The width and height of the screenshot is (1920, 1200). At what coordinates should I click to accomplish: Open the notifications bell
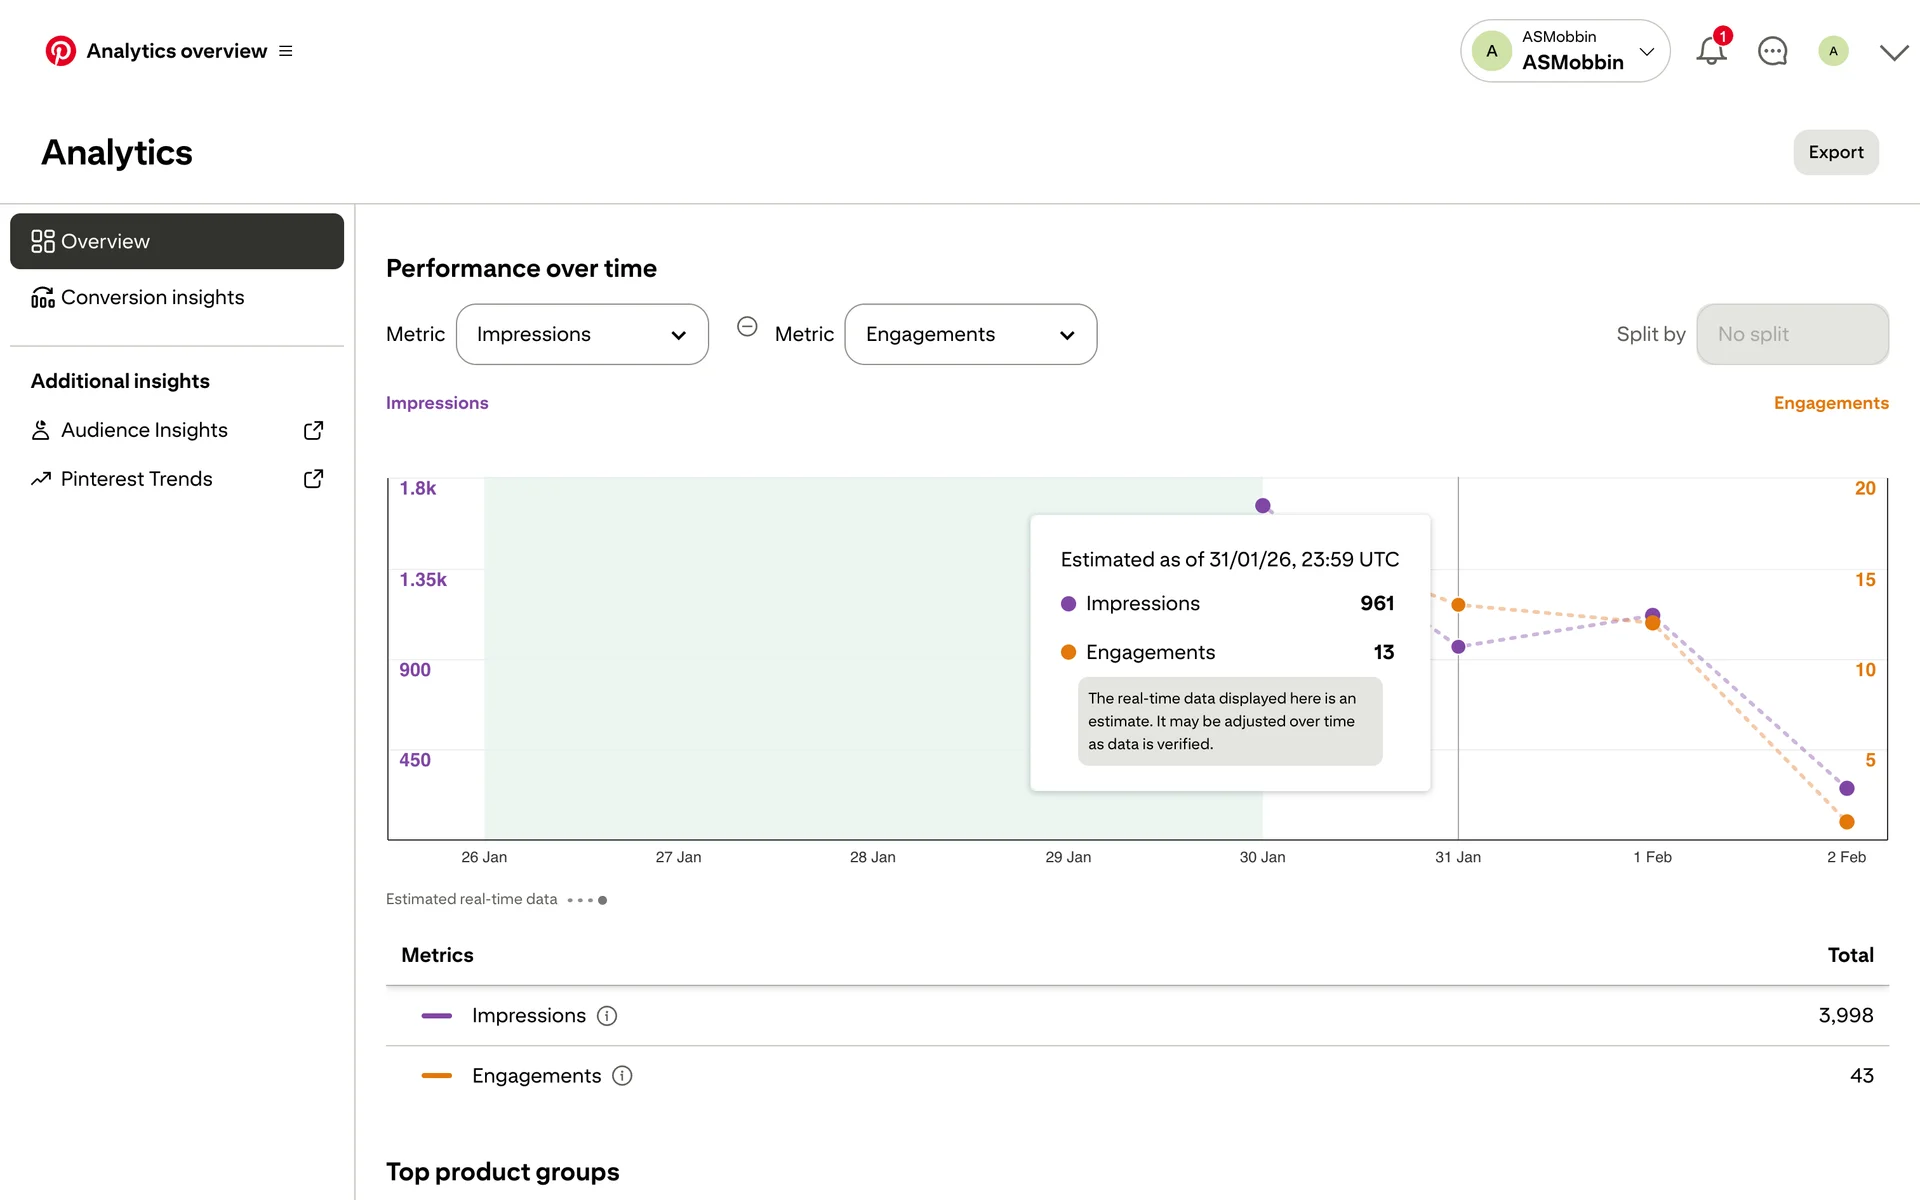coord(1711,51)
